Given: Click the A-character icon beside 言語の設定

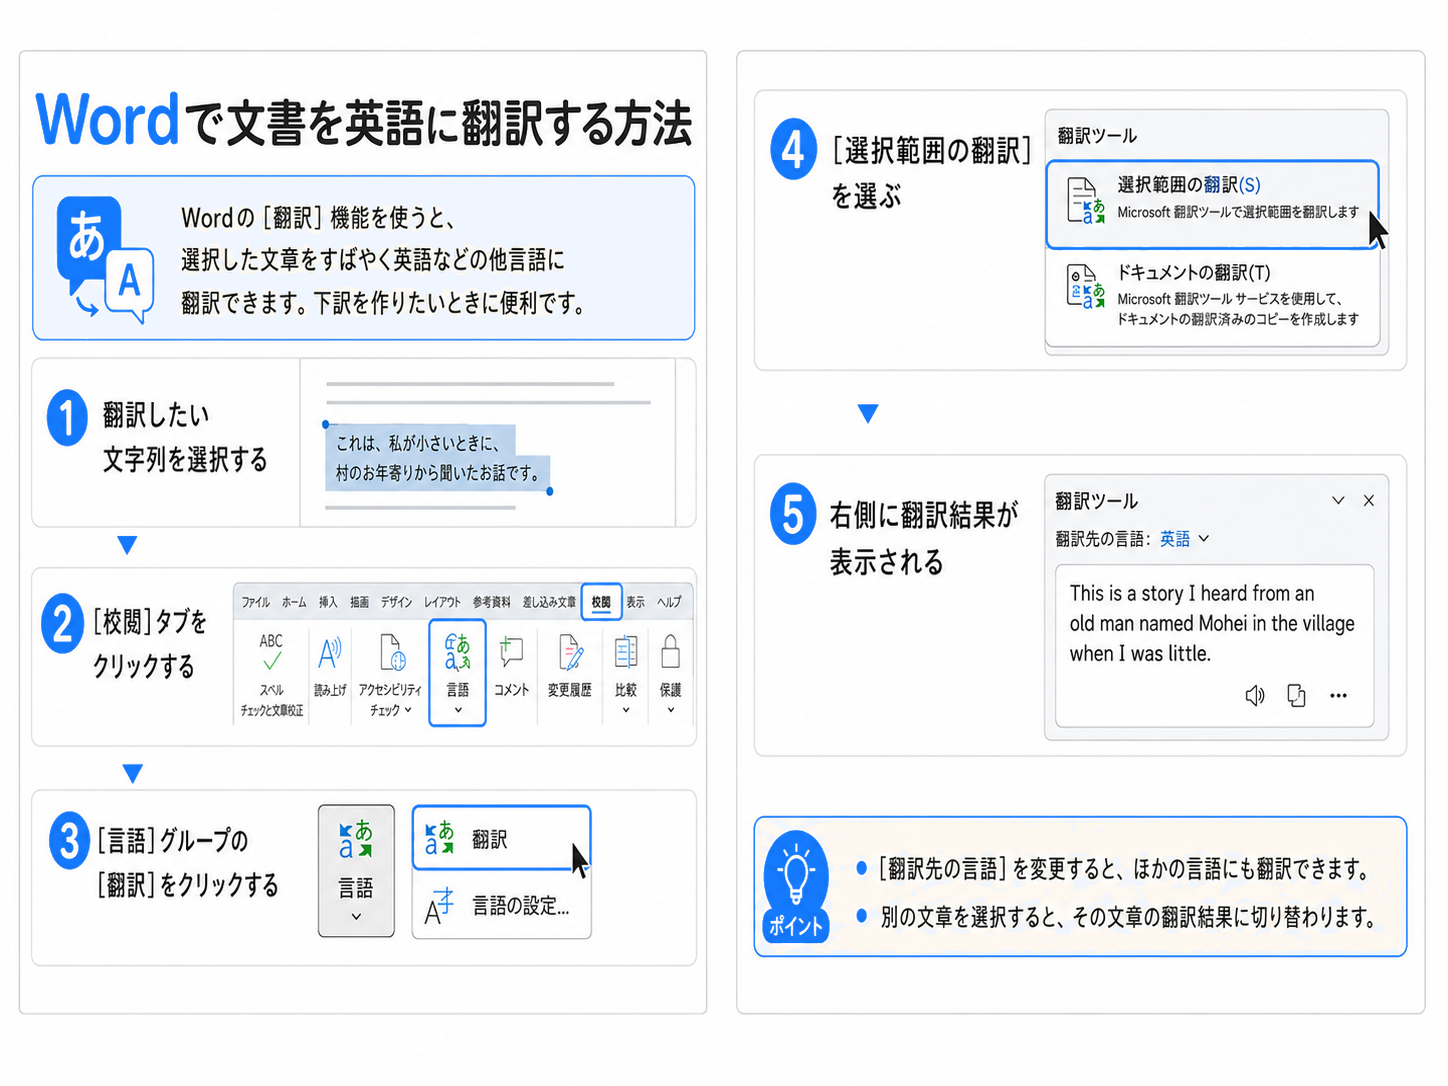Looking at the screenshot, I should tap(439, 906).
